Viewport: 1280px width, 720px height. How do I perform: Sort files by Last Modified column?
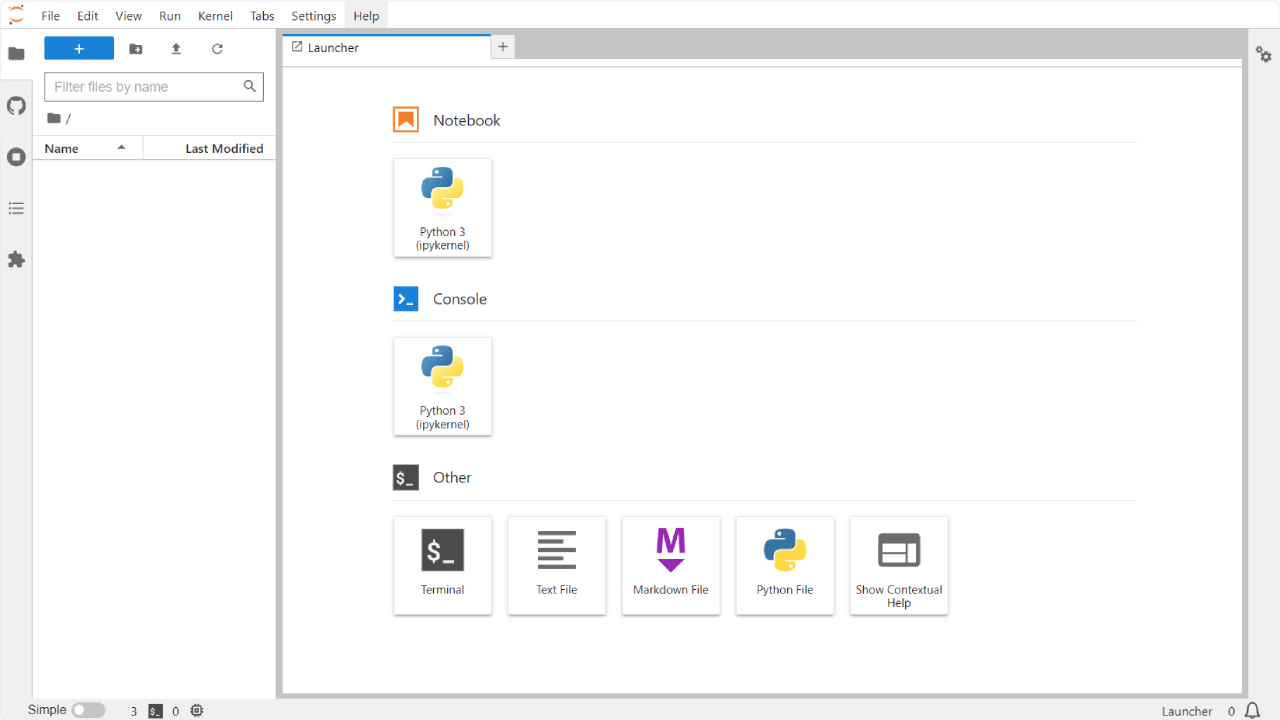coord(224,148)
